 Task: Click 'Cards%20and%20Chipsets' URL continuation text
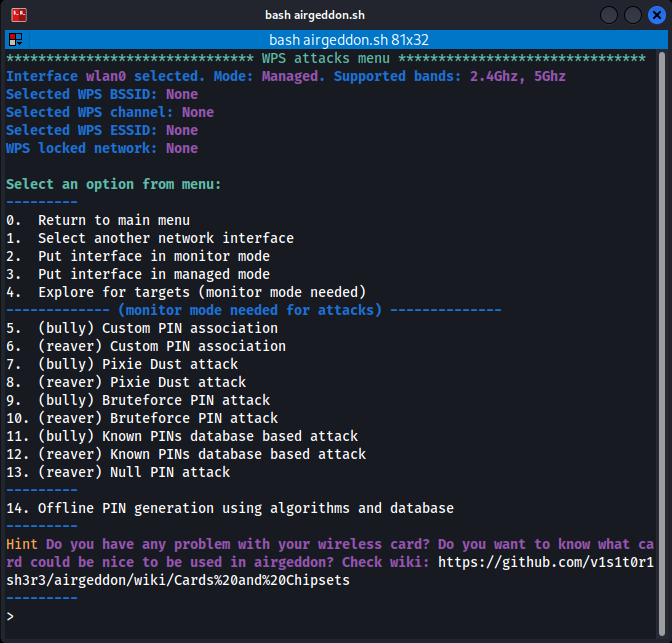(261, 580)
